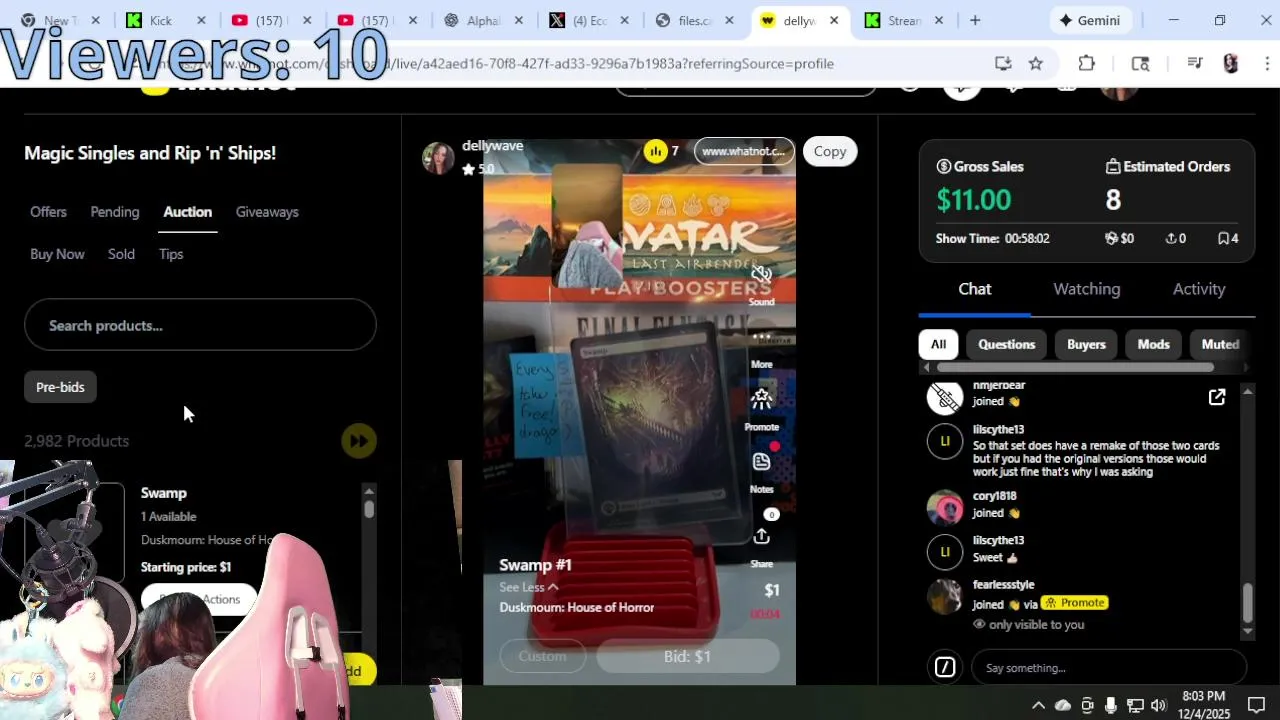Toggle the Pre-bids filter chip
Viewport: 1280px width, 720px height.
60,387
